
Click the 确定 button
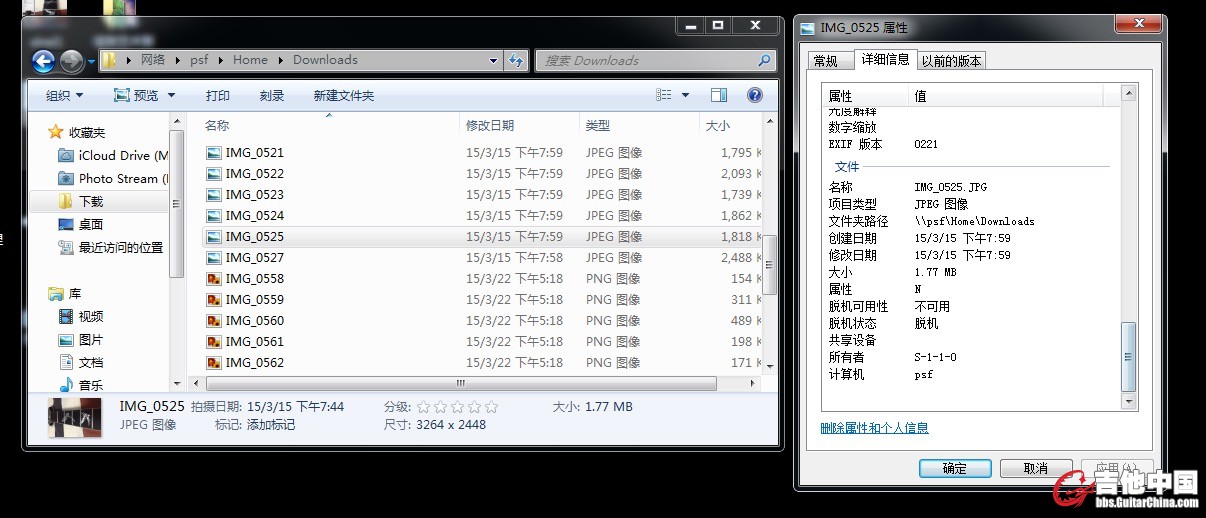click(x=954, y=468)
